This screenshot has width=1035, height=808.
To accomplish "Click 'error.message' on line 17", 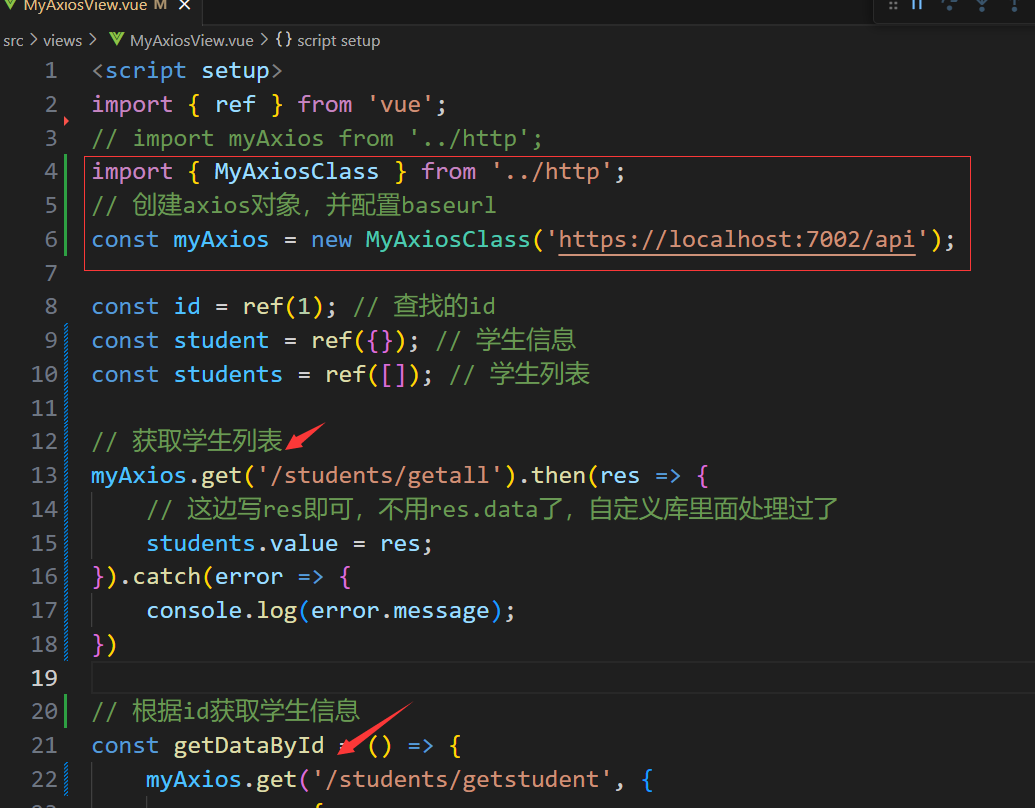I will pyautogui.click(x=400, y=611).
